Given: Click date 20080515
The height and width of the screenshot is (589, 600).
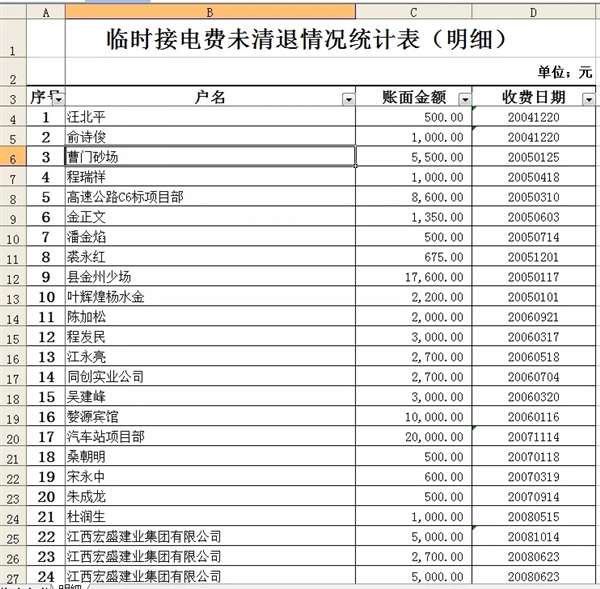Looking at the screenshot, I should 533,516.
